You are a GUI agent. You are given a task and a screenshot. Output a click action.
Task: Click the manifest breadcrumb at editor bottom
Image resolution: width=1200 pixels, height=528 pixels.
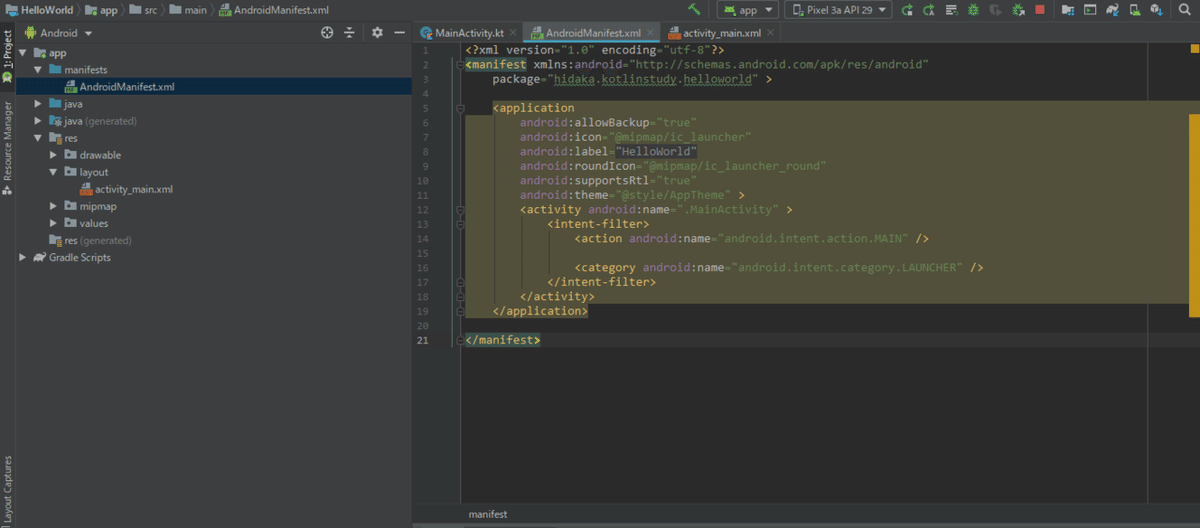(x=488, y=514)
